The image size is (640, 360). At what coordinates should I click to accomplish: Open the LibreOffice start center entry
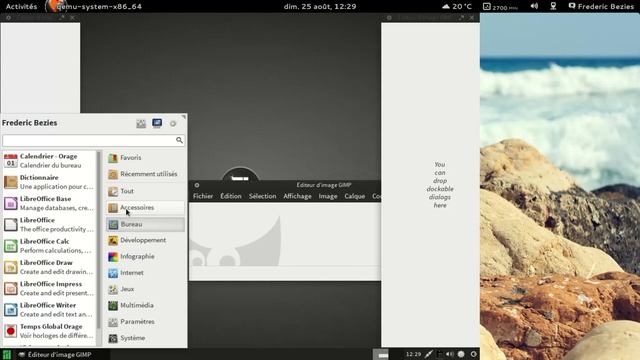point(49,224)
